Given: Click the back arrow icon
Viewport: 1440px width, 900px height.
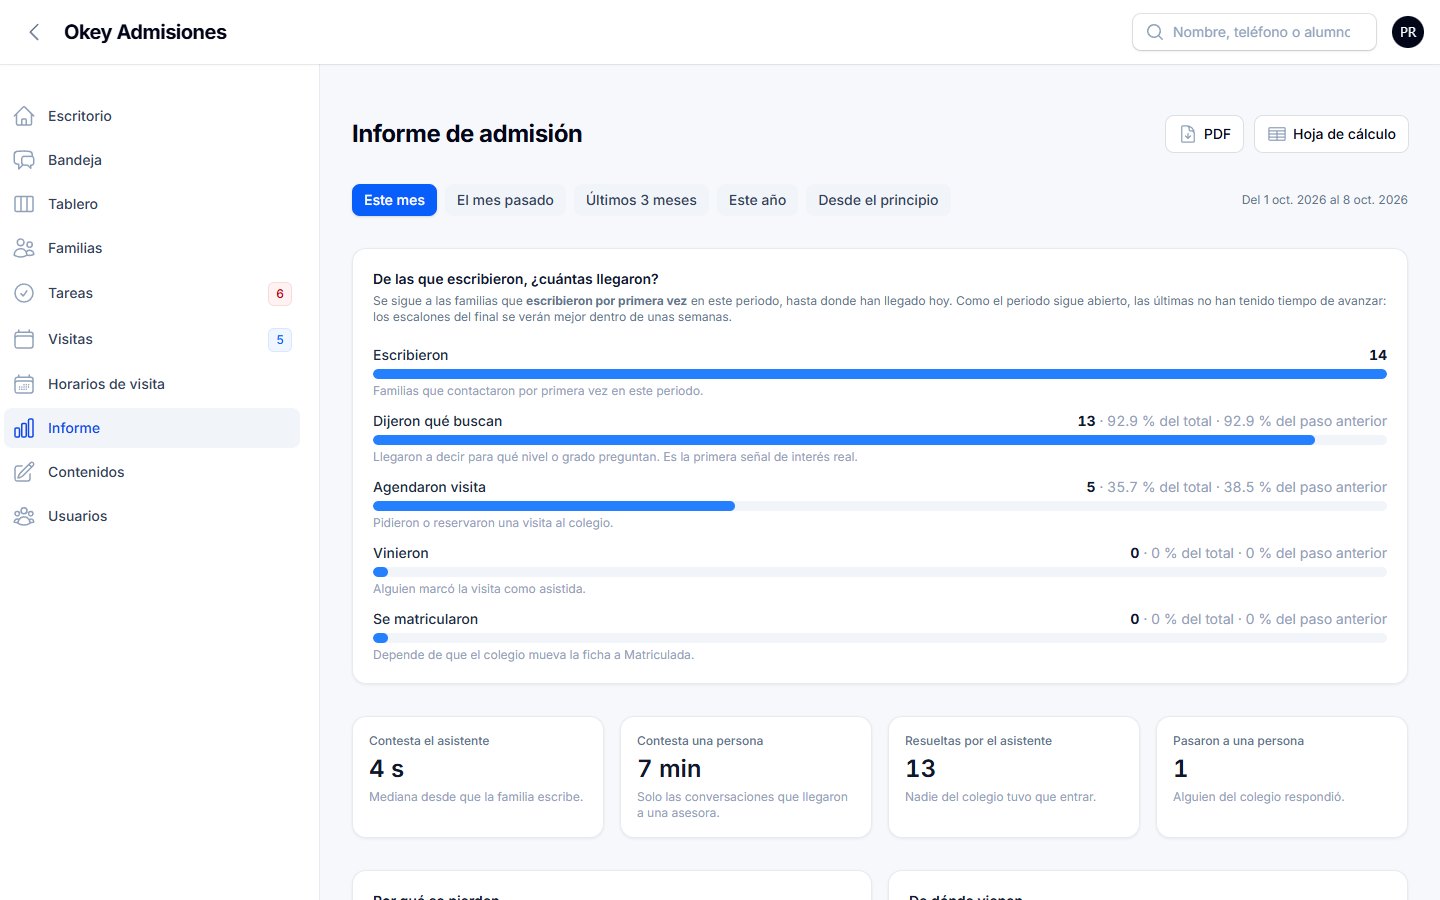Looking at the screenshot, I should (x=34, y=32).
